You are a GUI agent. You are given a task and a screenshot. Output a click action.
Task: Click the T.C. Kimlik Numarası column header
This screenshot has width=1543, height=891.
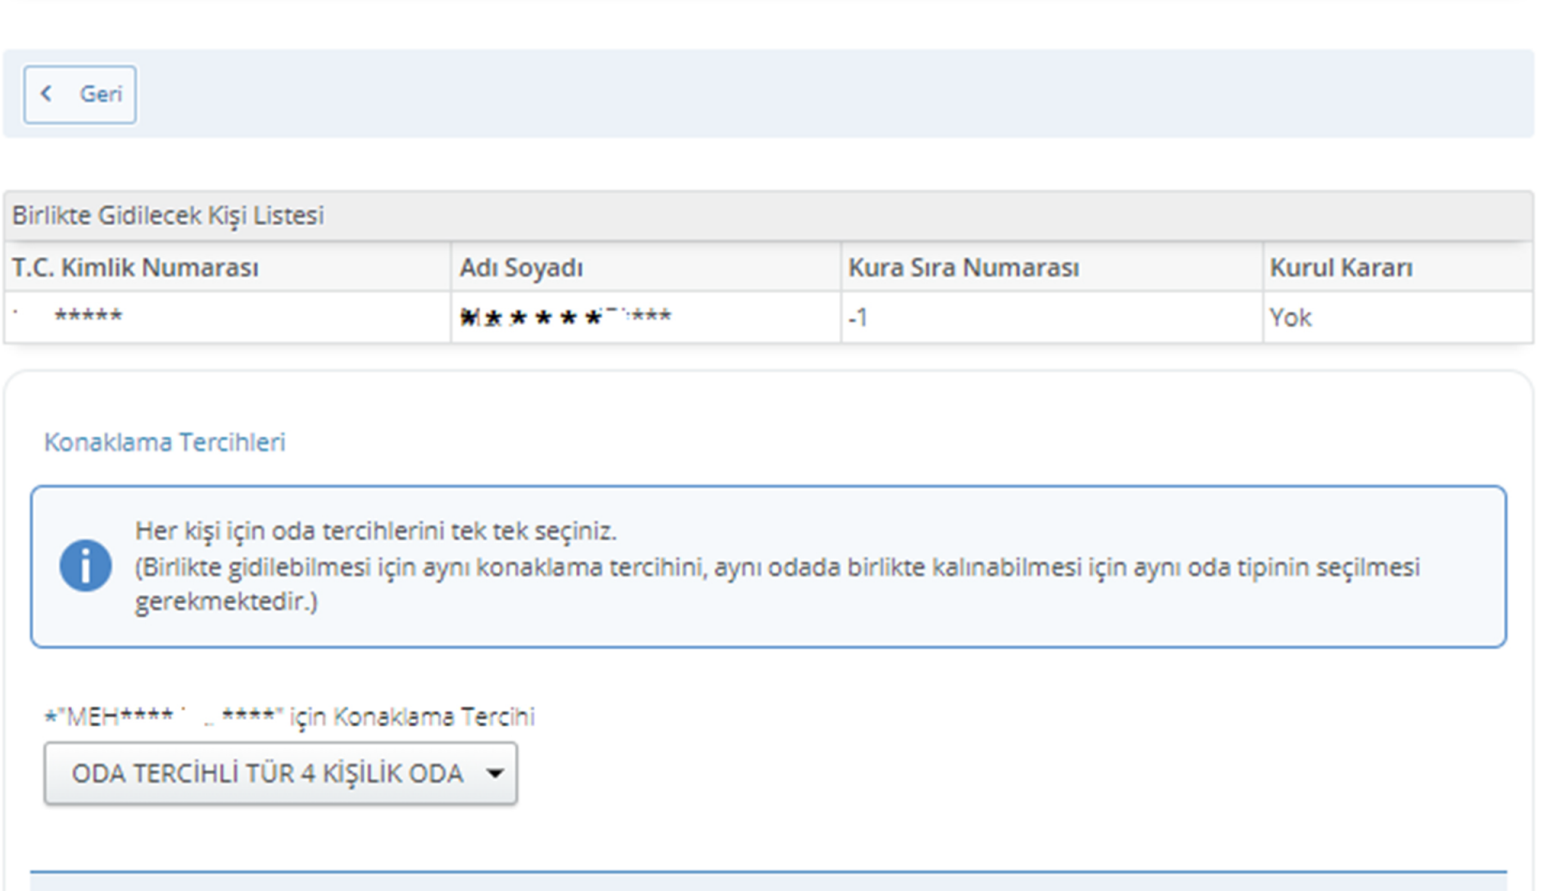coord(133,266)
